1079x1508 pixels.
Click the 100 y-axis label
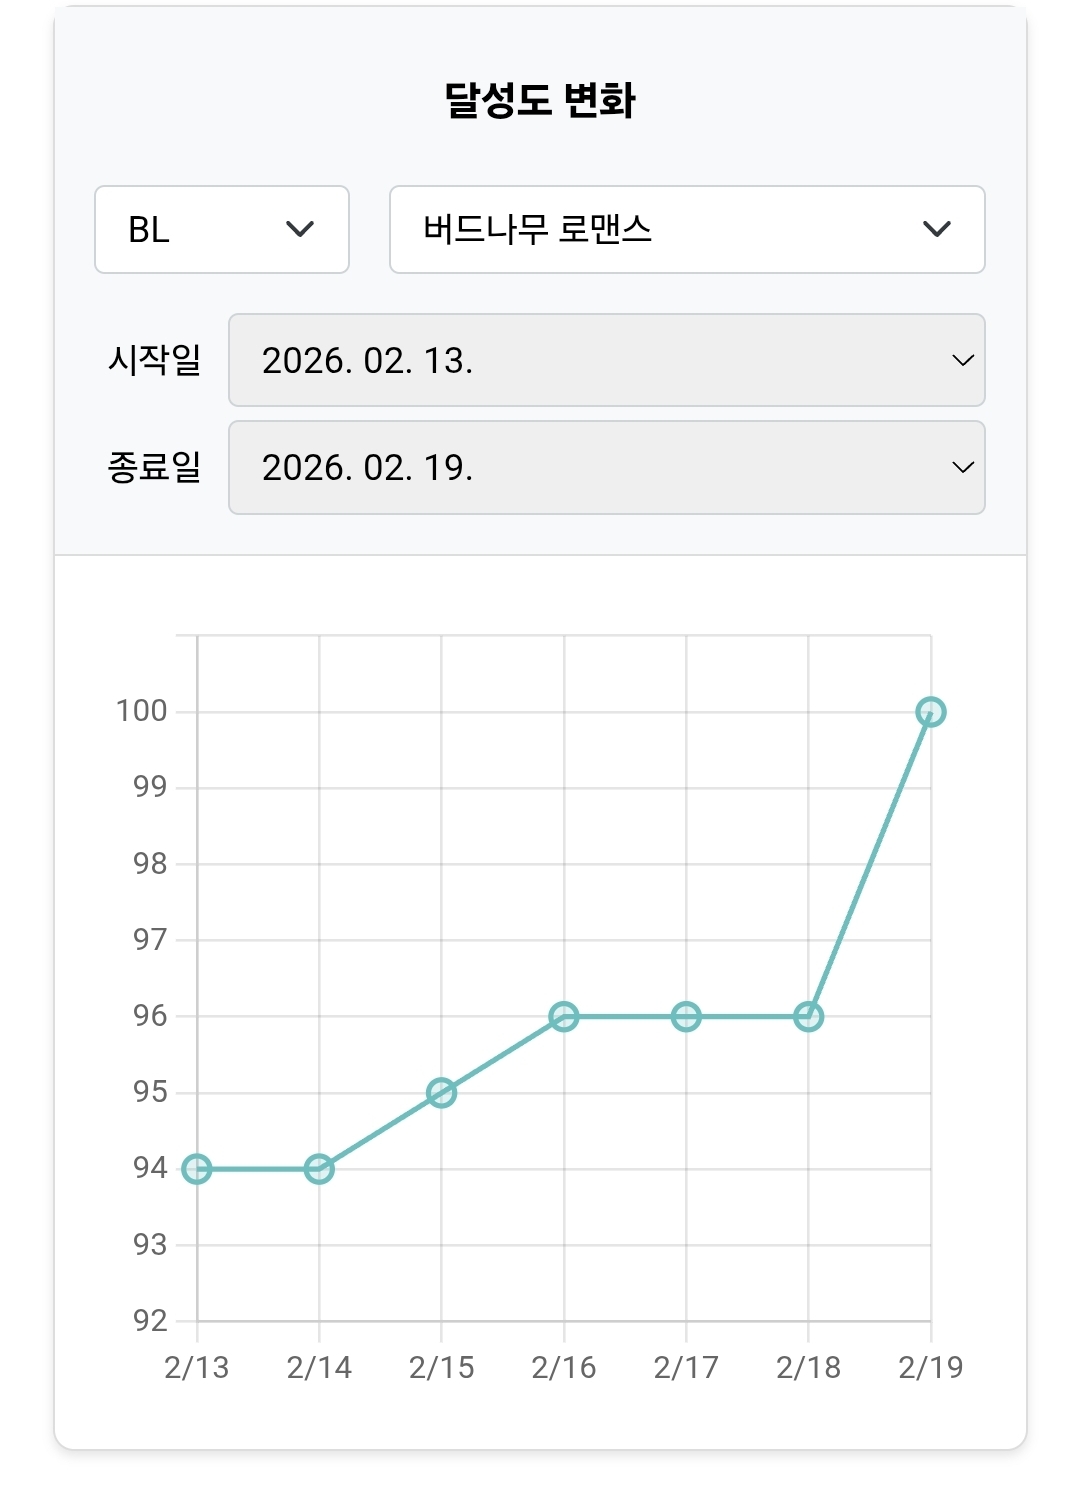141,711
